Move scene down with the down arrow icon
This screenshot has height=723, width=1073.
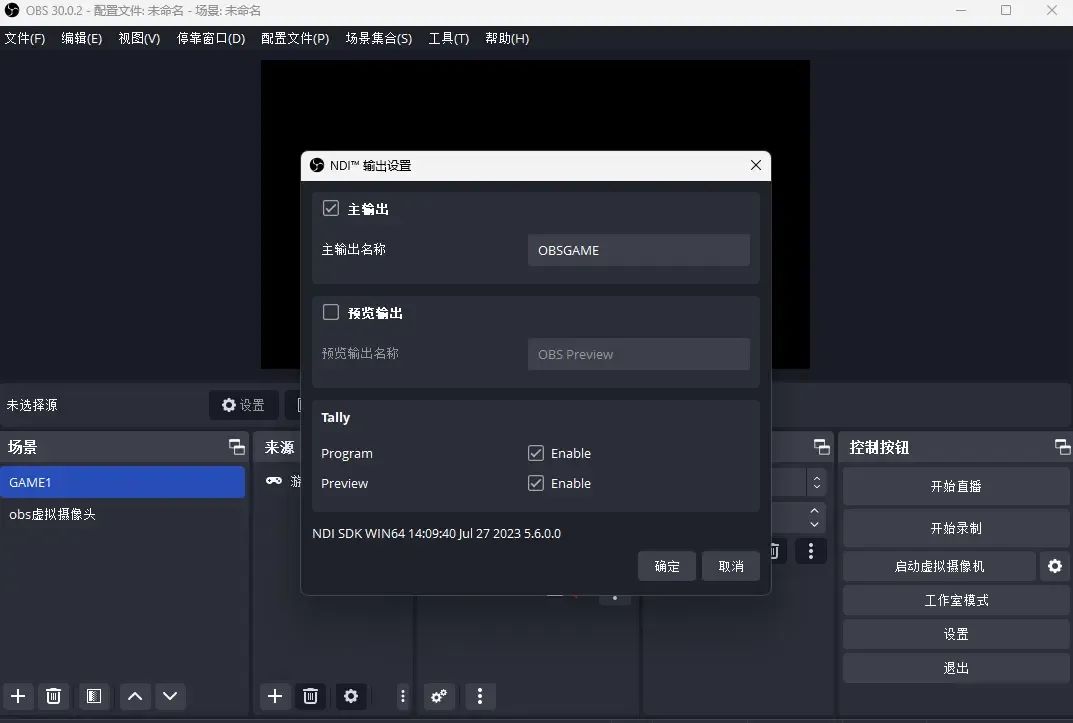170,696
